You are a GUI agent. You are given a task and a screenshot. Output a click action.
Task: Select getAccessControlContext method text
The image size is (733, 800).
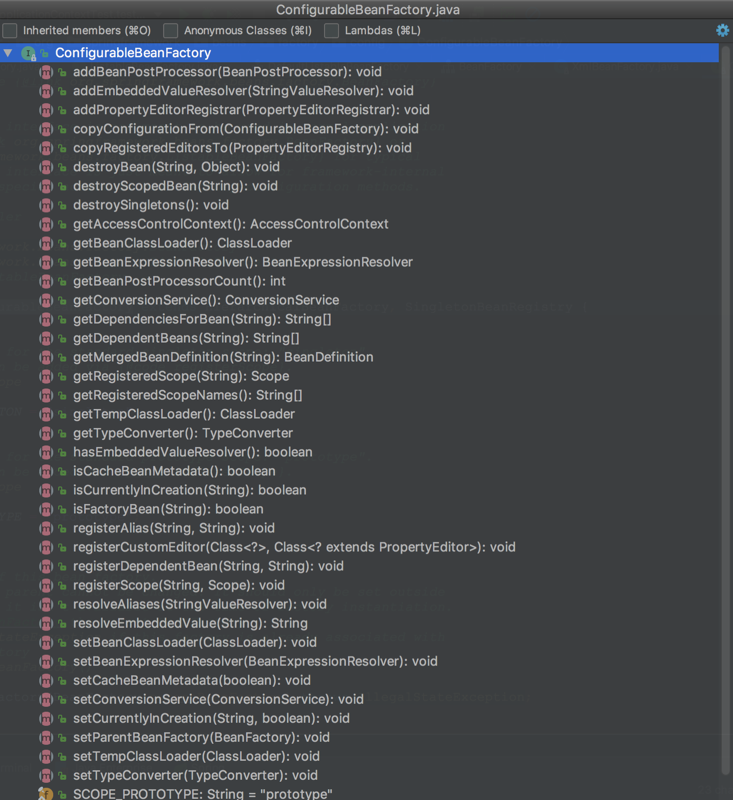pyautogui.click(x=231, y=224)
